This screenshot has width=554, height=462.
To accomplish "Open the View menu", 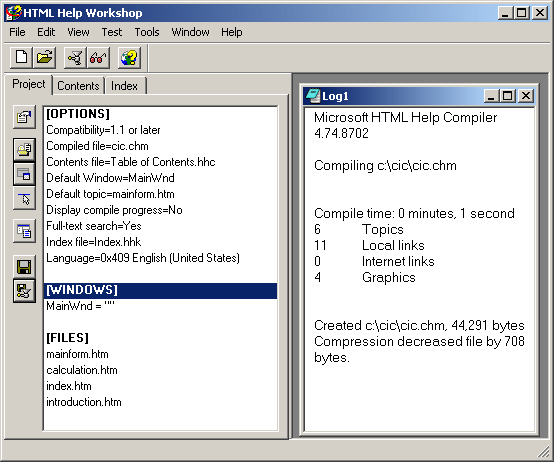I will 78,32.
